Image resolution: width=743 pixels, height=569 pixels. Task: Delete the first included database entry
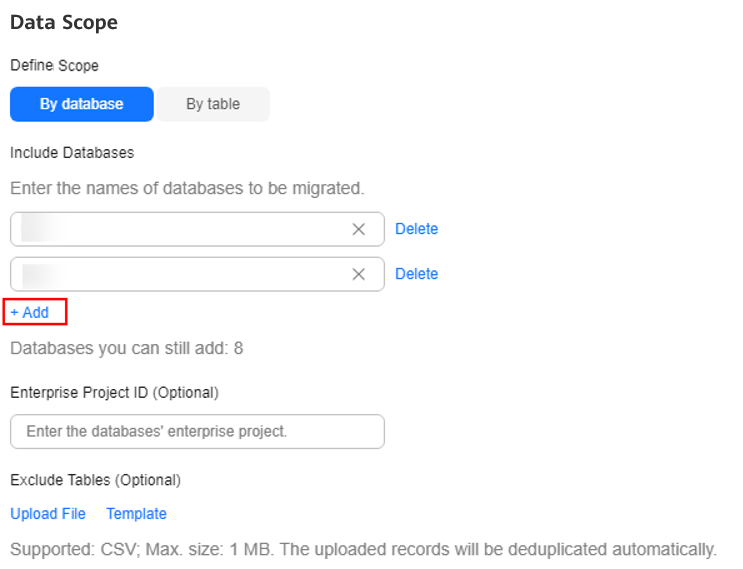(x=417, y=229)
